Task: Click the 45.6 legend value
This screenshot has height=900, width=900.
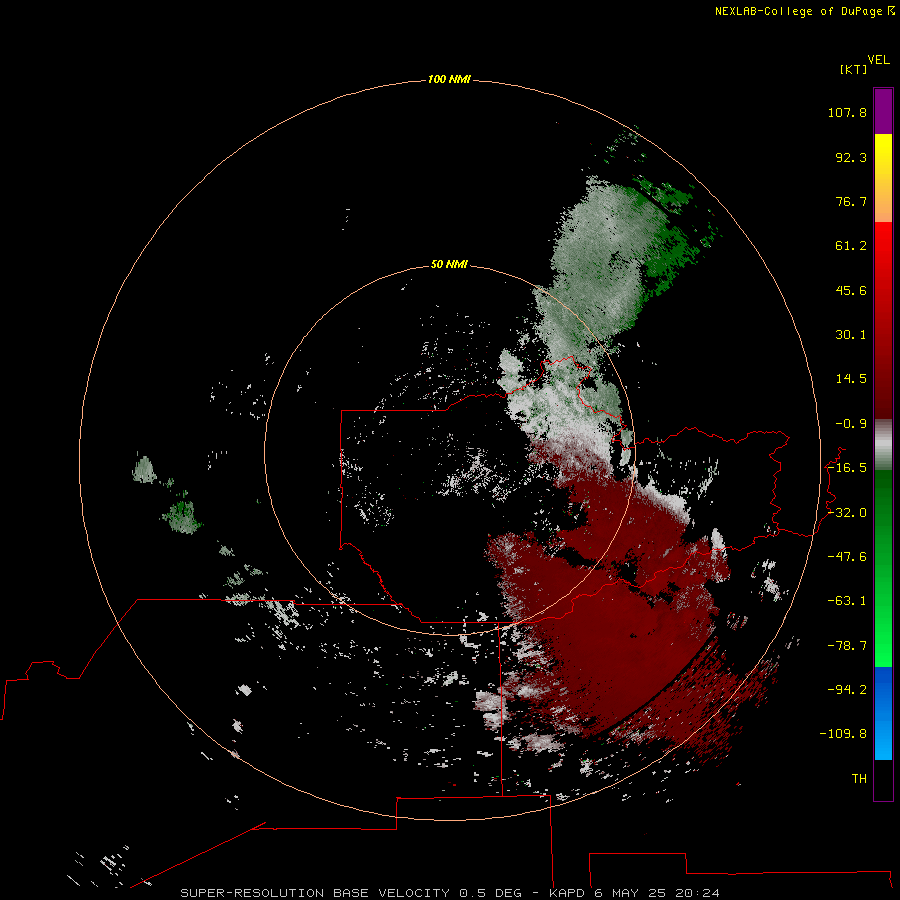Action: pyautogui.click(x=851, y=290)
